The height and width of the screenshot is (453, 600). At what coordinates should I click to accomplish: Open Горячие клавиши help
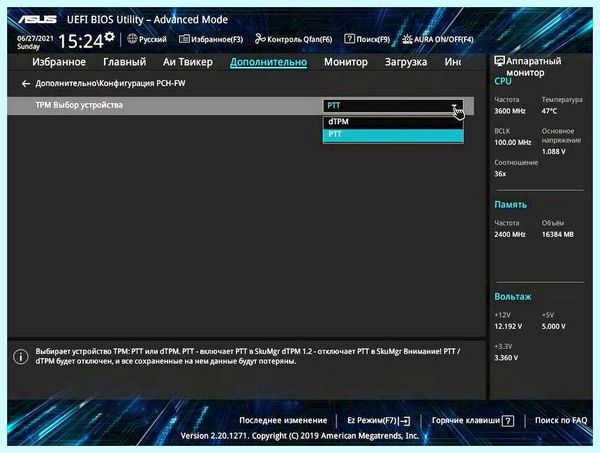point(473,420)
